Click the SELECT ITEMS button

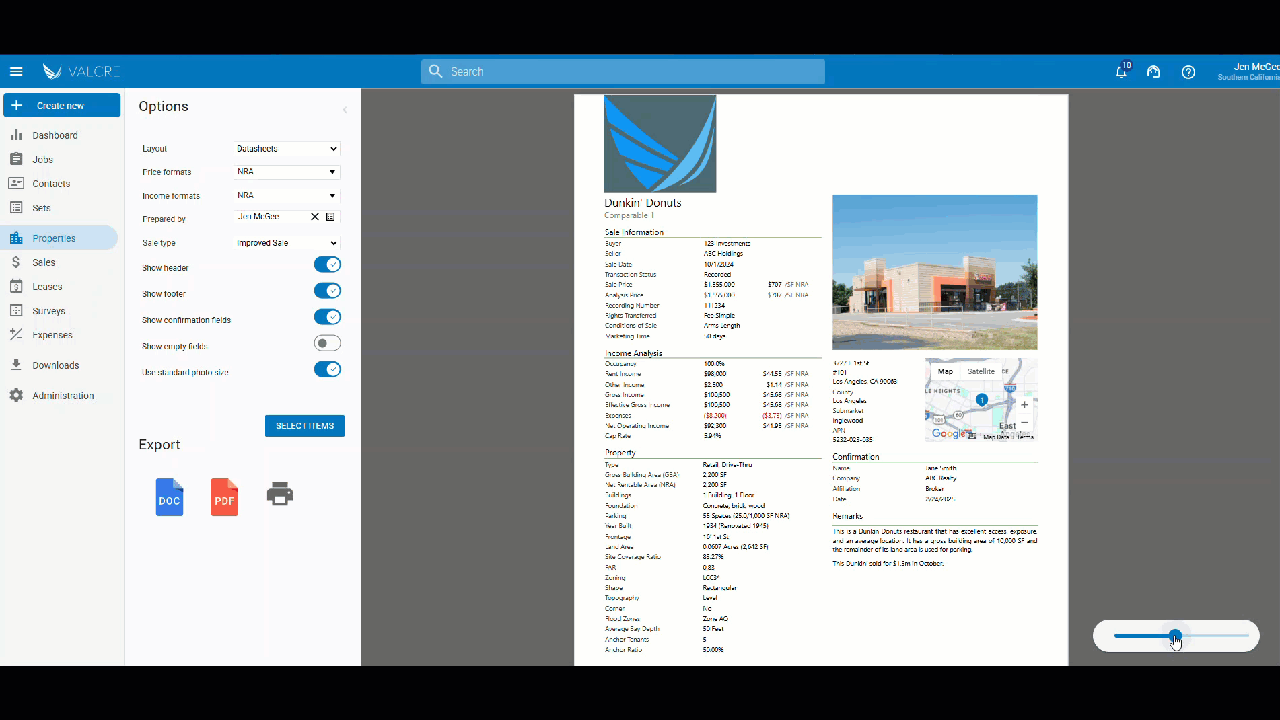305,426
